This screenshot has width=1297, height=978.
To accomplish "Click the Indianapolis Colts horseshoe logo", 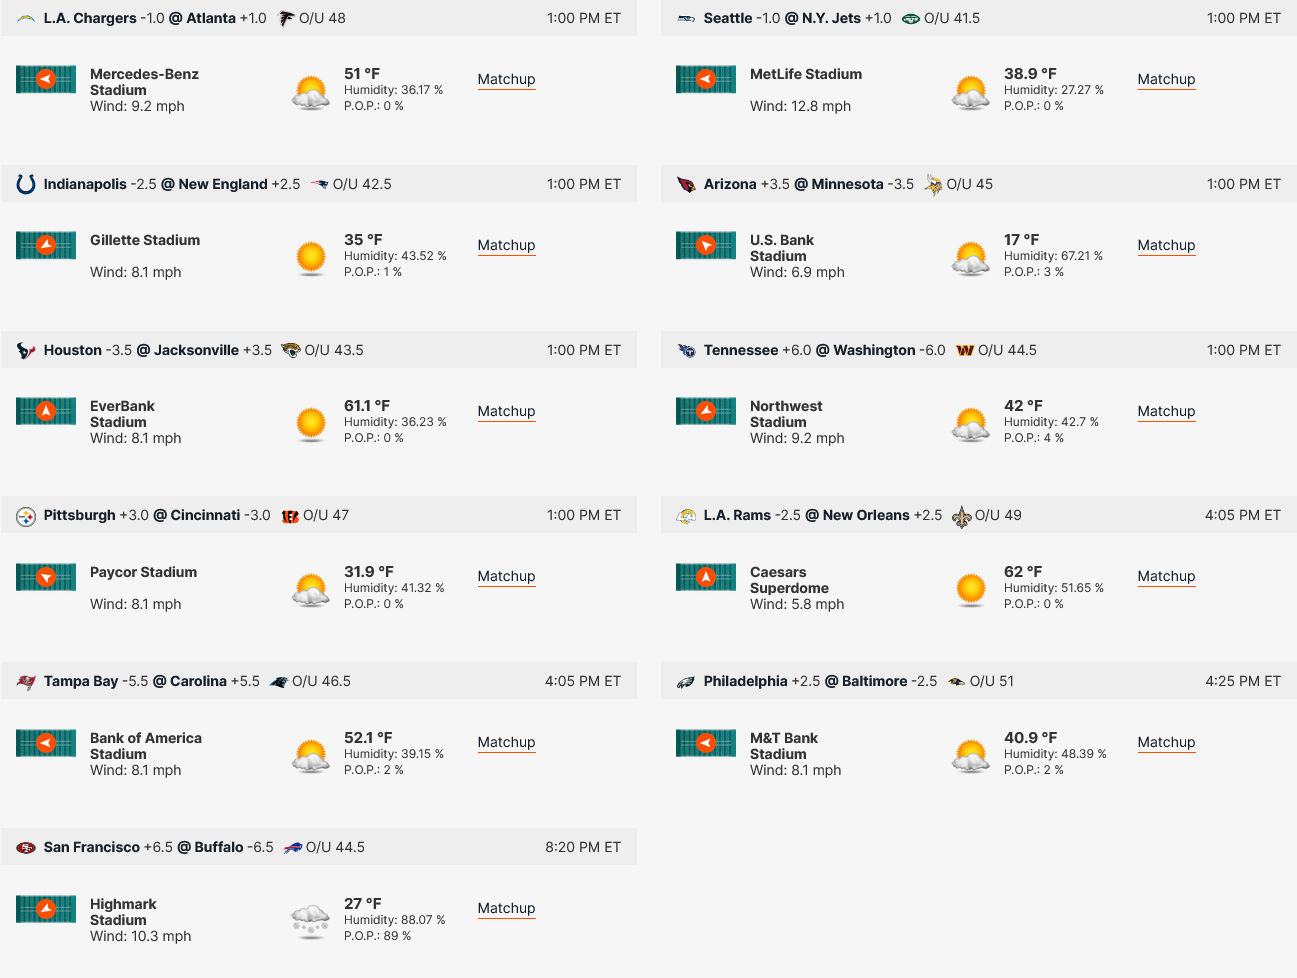I will (x=26, y=184).
